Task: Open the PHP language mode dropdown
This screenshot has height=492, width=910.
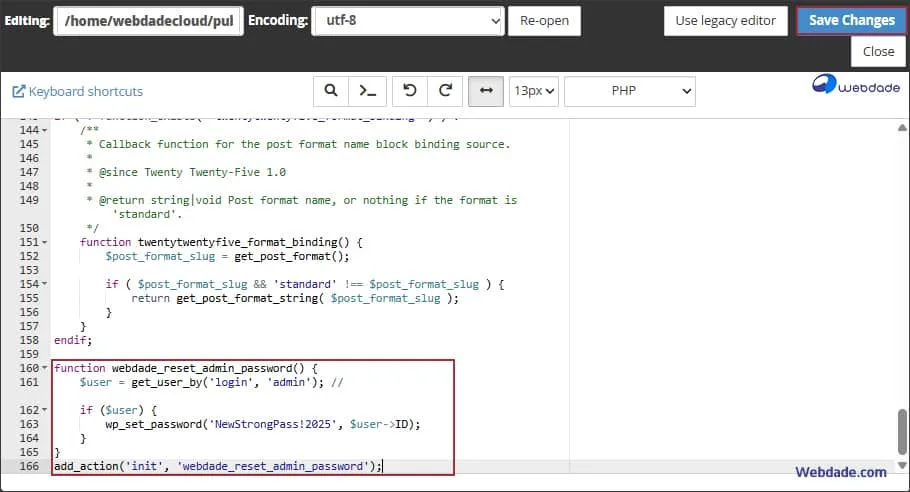Action: [629, 91]
